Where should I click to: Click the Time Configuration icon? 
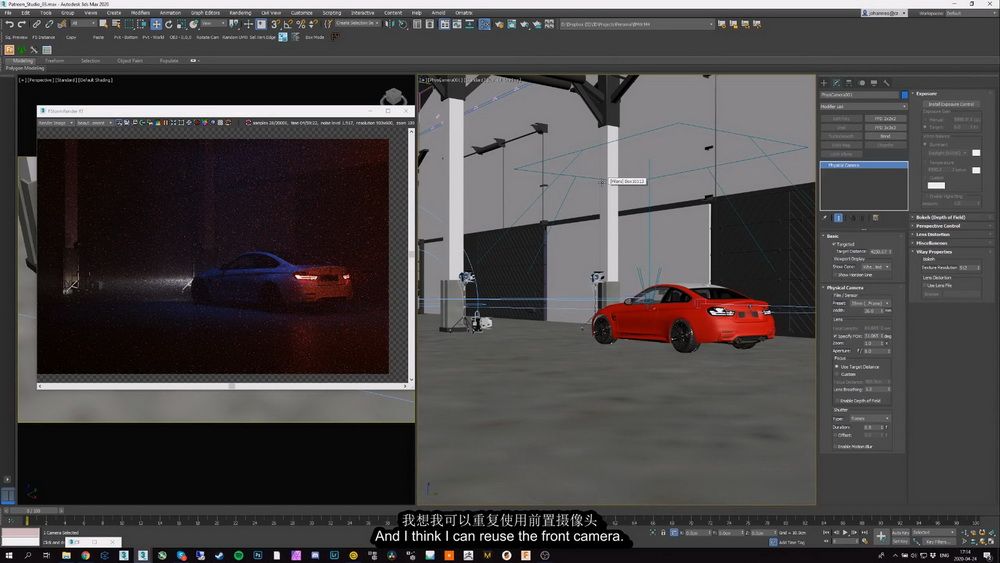click(x=865, y=541)
